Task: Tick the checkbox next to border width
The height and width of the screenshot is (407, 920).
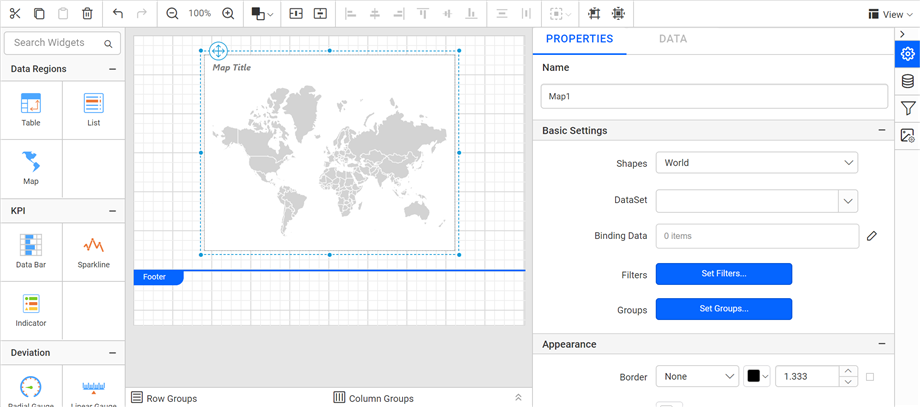Action: point(870,377)
